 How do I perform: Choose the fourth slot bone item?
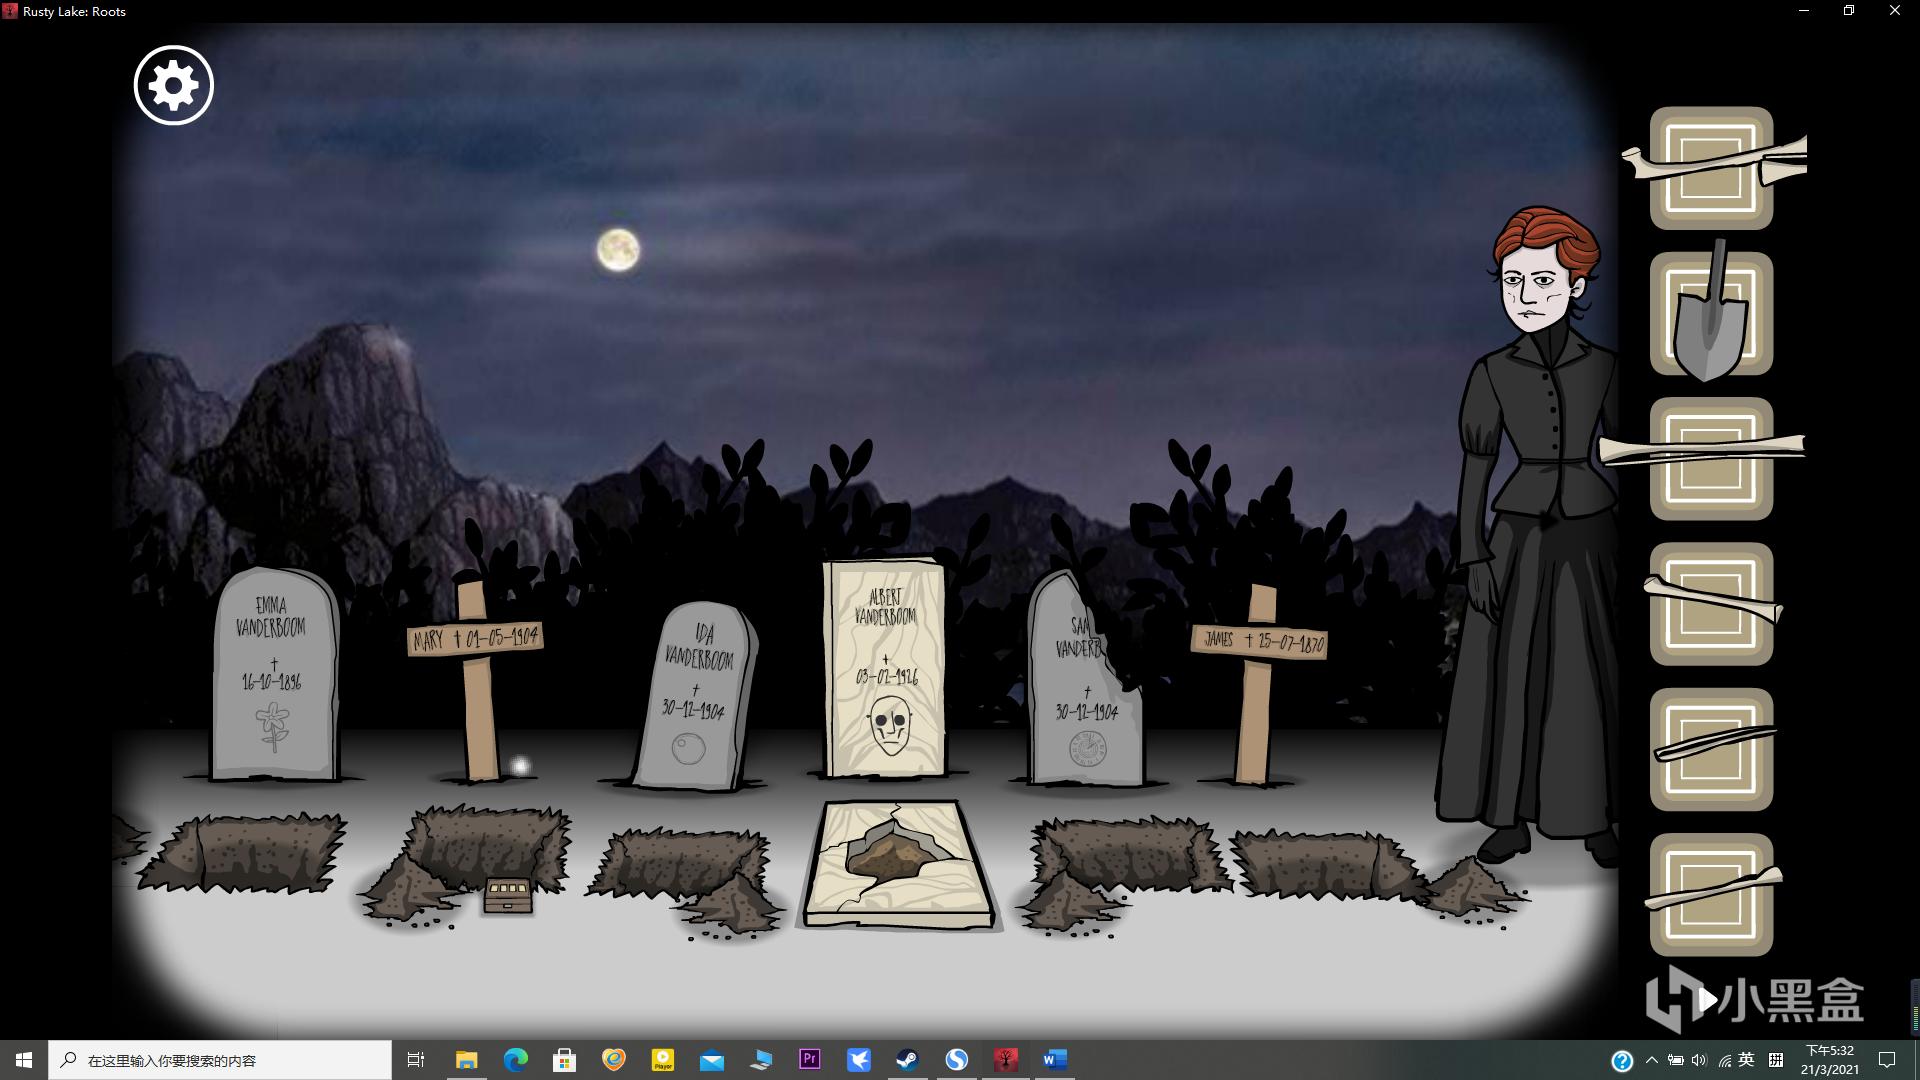(x=1711, y=603)
